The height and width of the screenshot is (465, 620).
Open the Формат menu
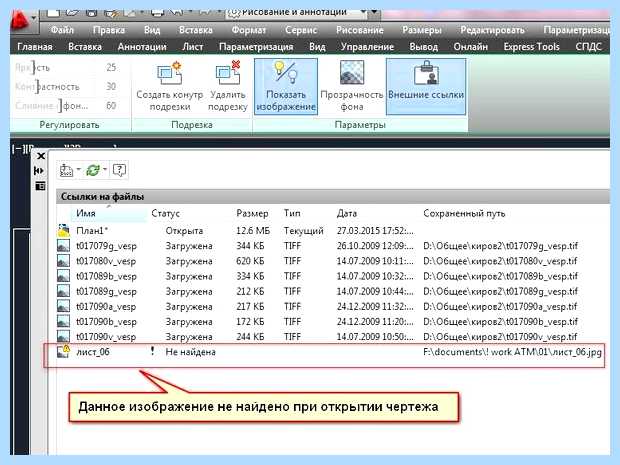tap(249, 30)
